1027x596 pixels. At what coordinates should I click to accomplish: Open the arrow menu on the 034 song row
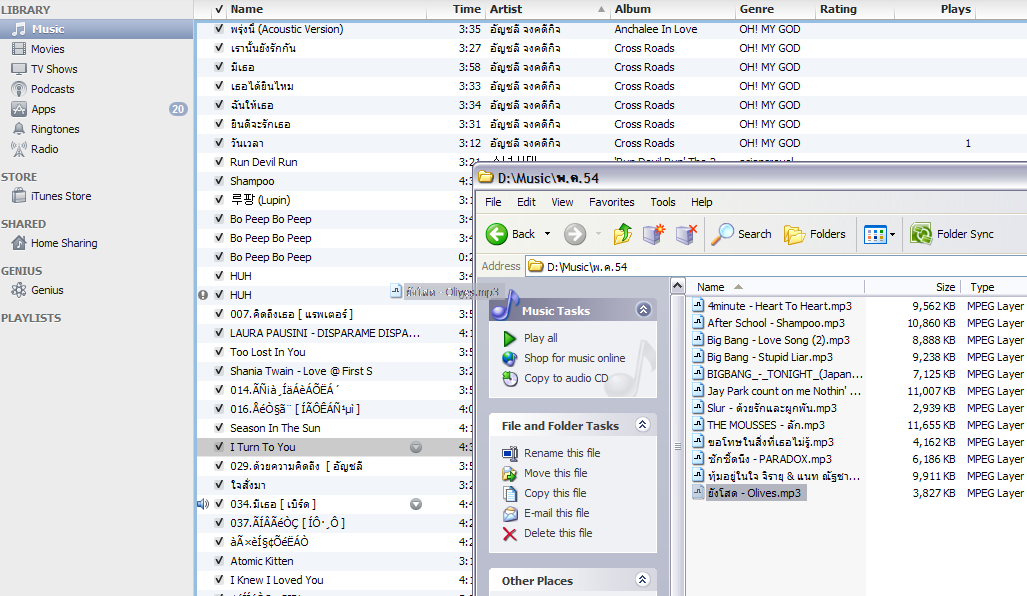416,504
